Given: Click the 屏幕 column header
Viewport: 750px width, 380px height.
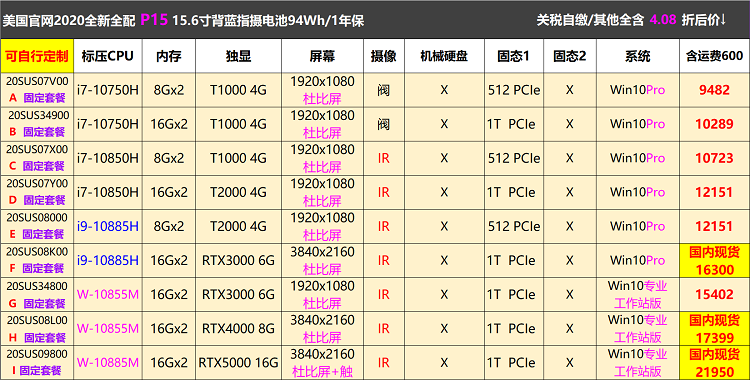Looking at the screenshot, I should coord(322,56).
